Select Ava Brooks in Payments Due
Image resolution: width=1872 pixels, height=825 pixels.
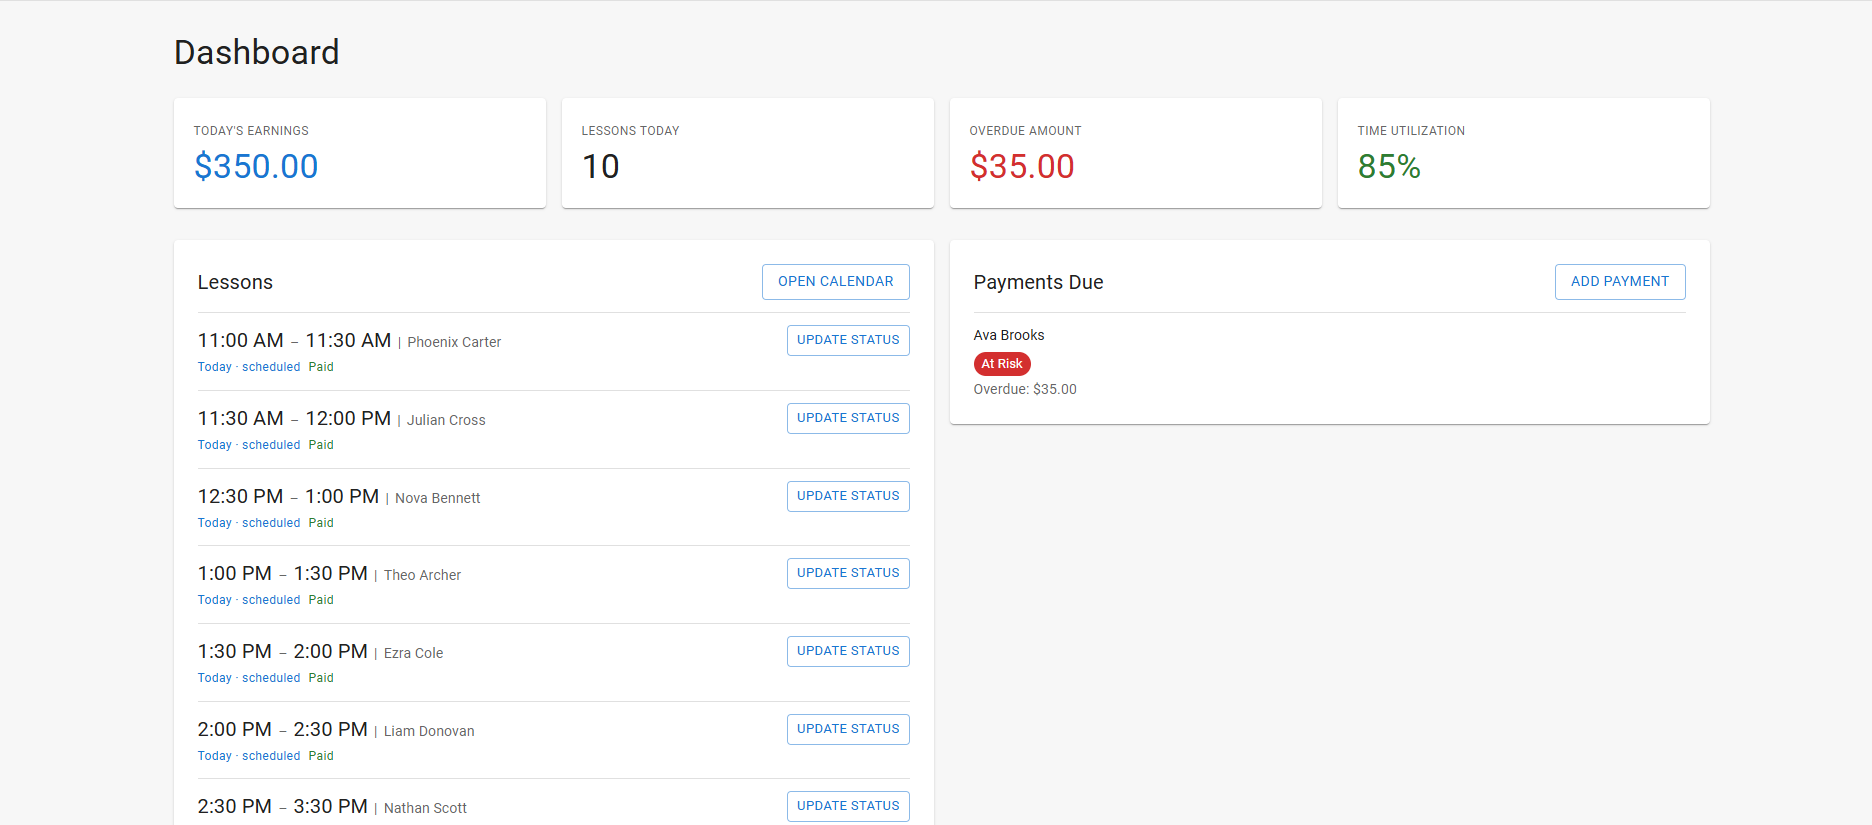1008,335
